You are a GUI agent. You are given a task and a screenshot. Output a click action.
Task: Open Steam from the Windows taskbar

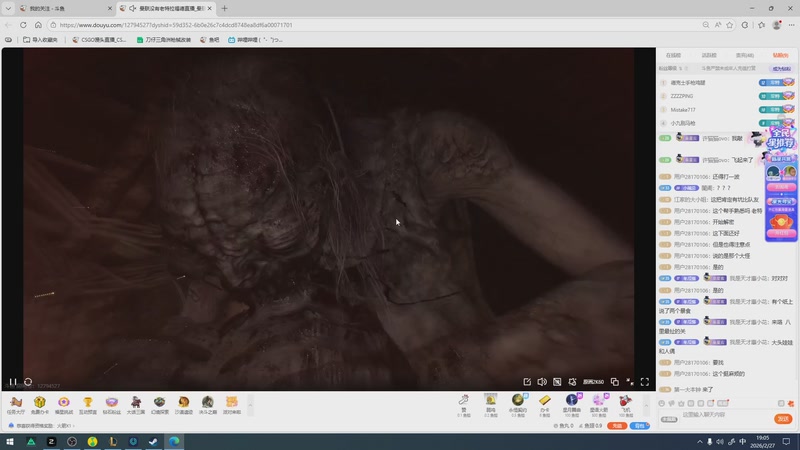pyautogui.click(x=153, y=441)
